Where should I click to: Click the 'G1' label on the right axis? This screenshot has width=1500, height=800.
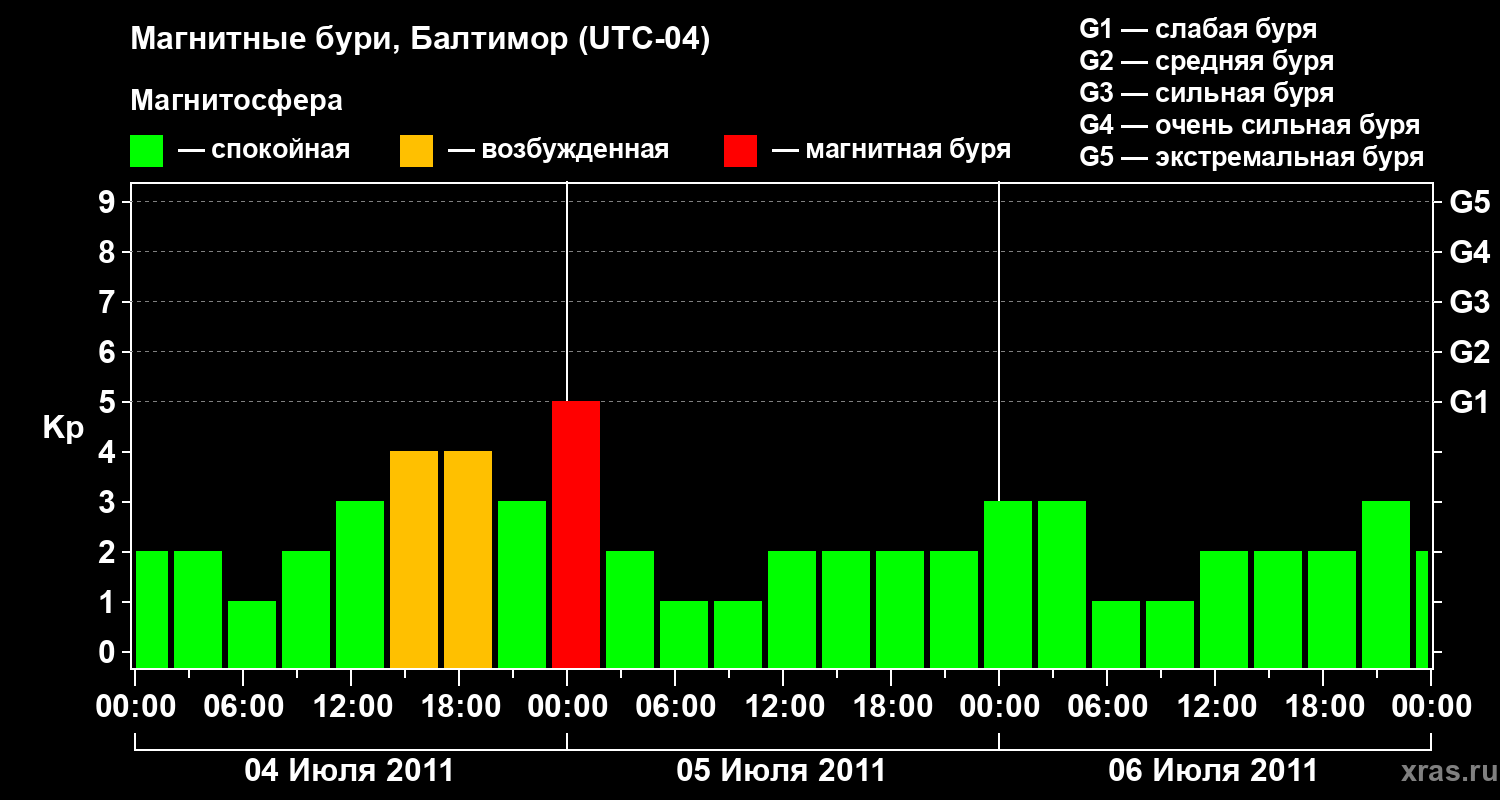coord(1469,402)
